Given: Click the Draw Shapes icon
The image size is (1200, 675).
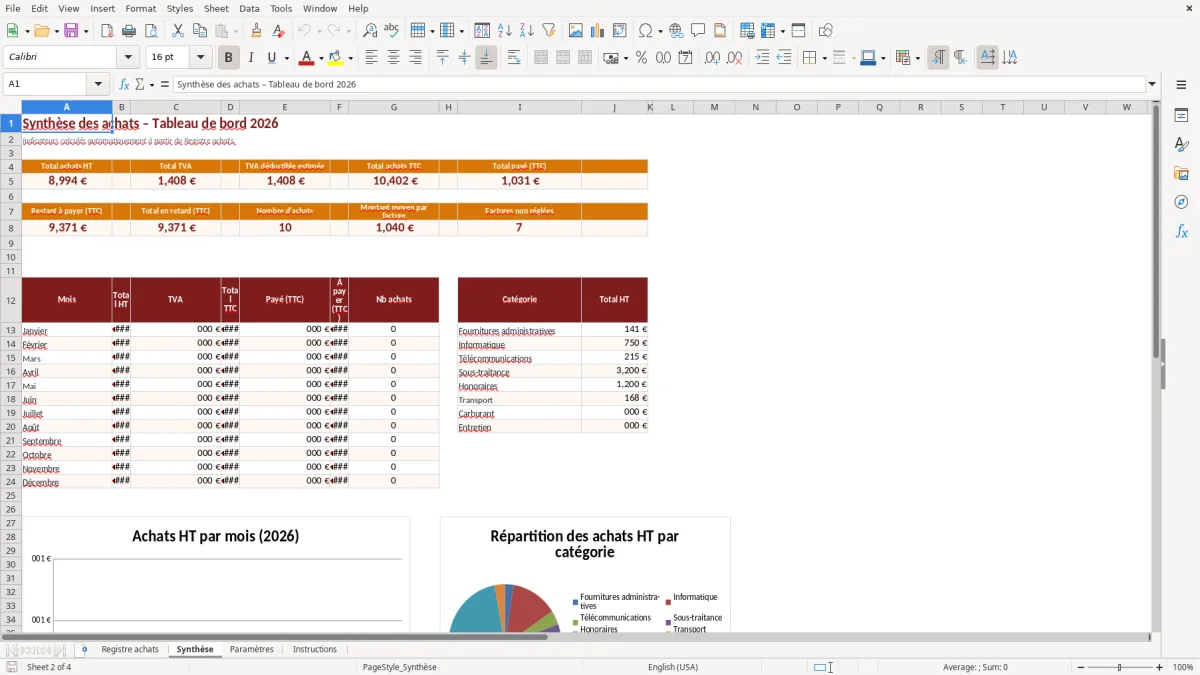Looking at the screenshot, I should coord(826,31).
